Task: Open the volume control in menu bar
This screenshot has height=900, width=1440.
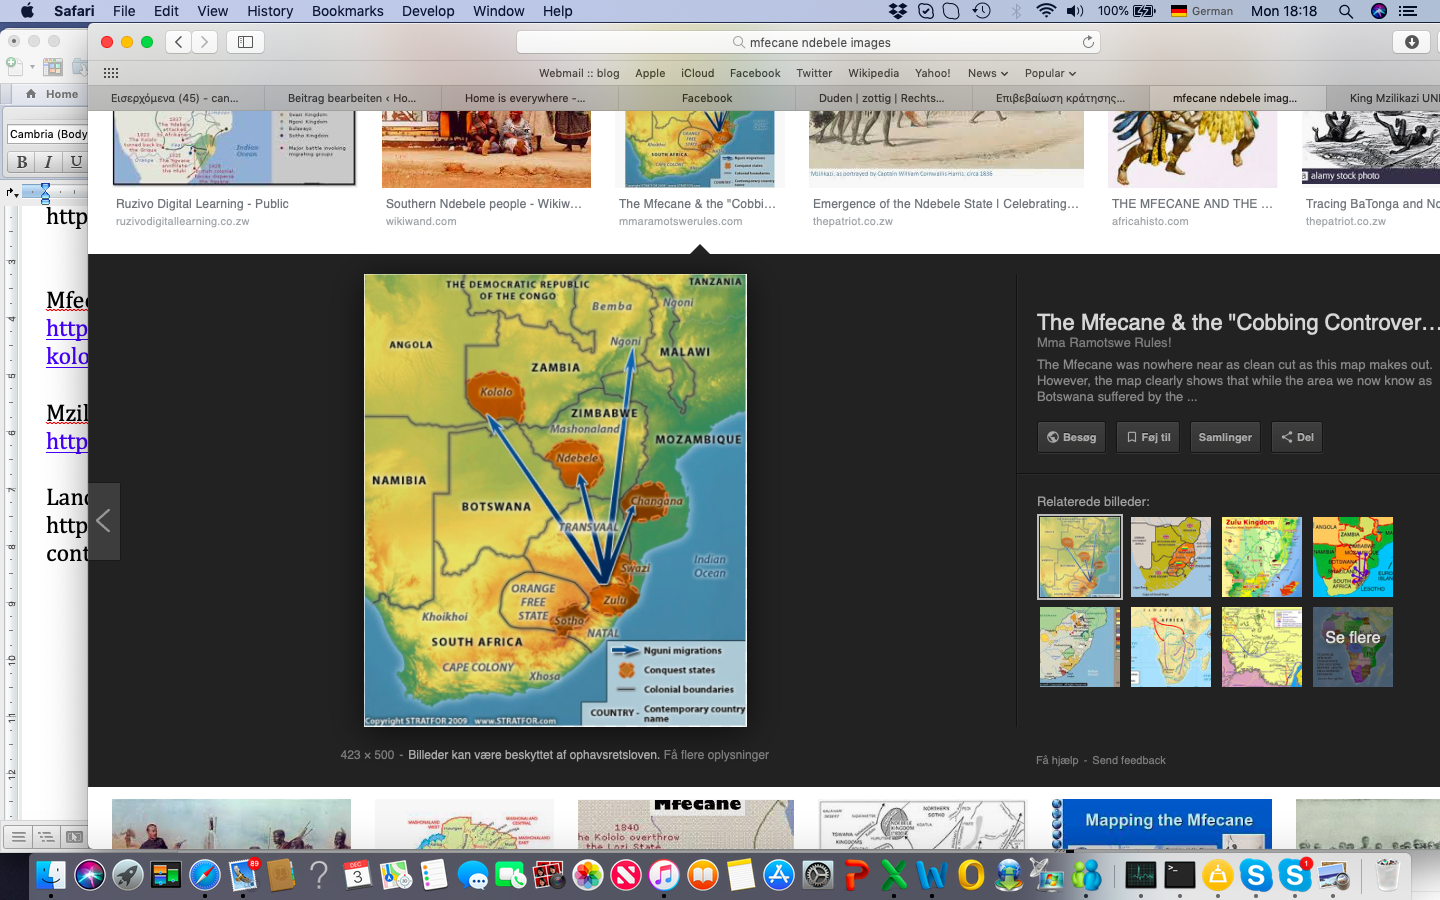Action: coord(1076,11)
